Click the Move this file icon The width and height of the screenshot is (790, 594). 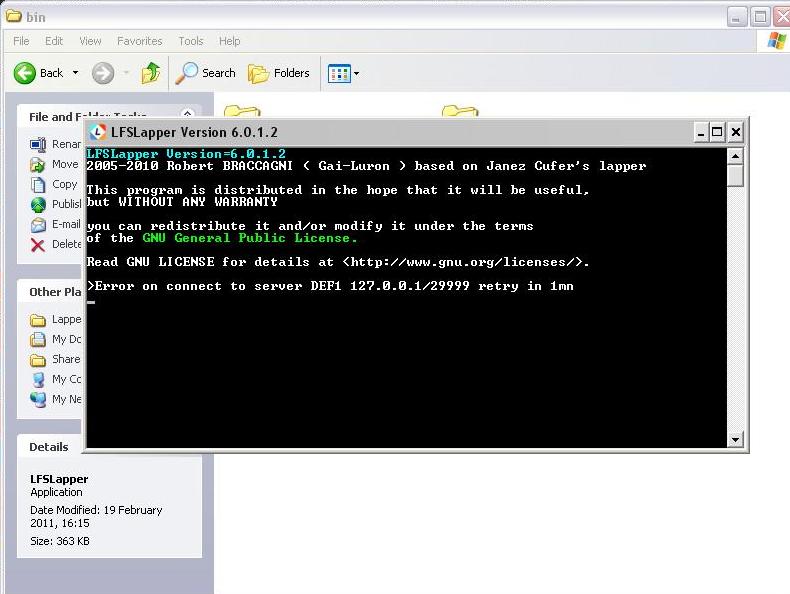[38, 165]
